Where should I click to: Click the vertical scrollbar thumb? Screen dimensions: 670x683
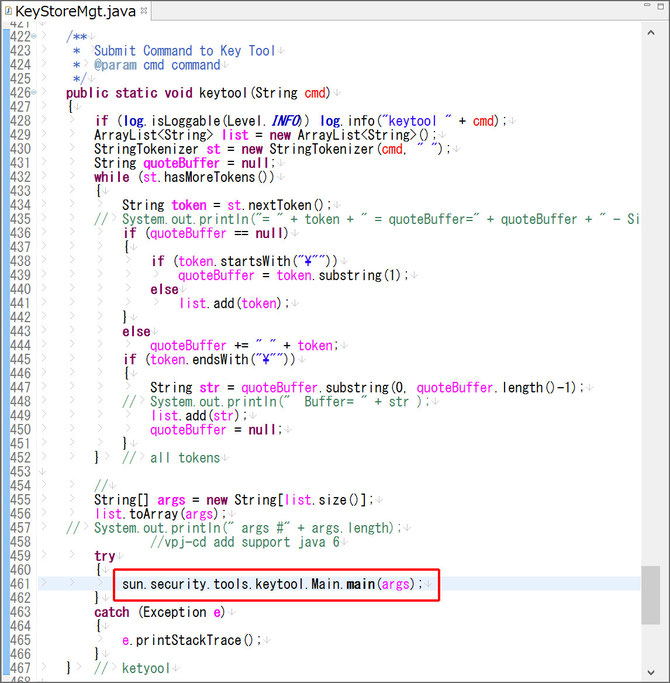[651, 595]
